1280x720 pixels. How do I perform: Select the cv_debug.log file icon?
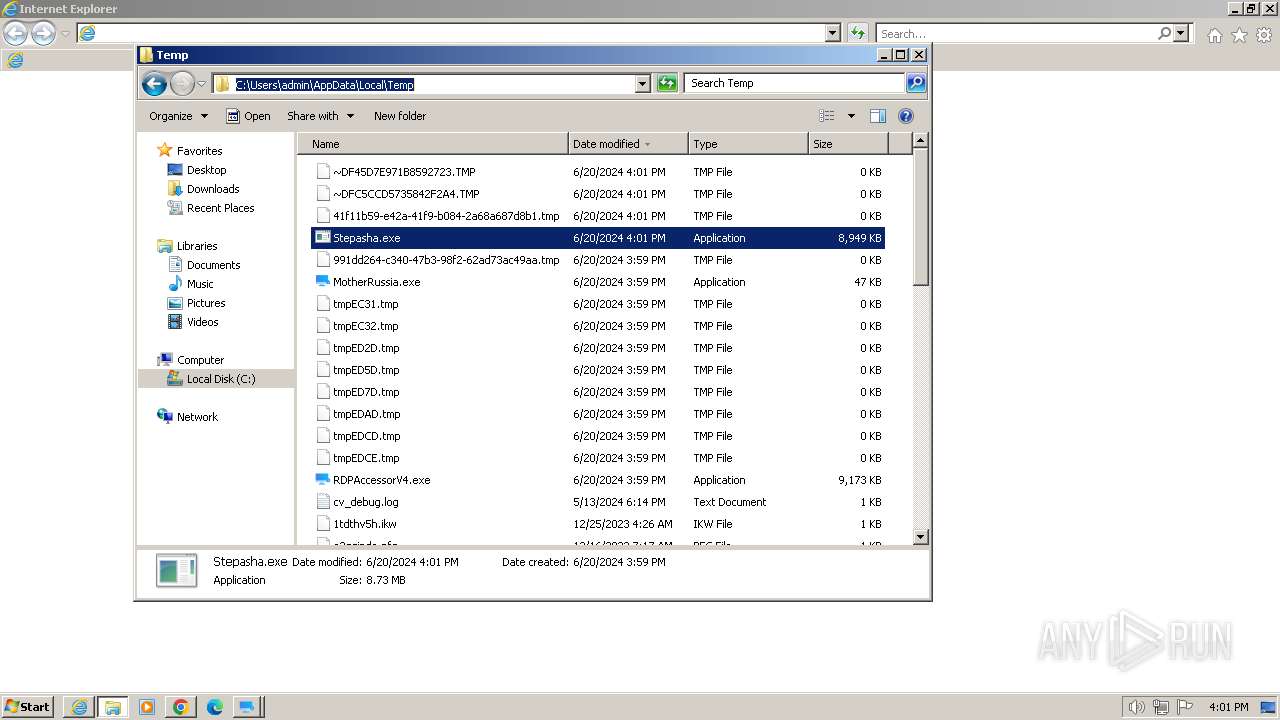(322, 502)
